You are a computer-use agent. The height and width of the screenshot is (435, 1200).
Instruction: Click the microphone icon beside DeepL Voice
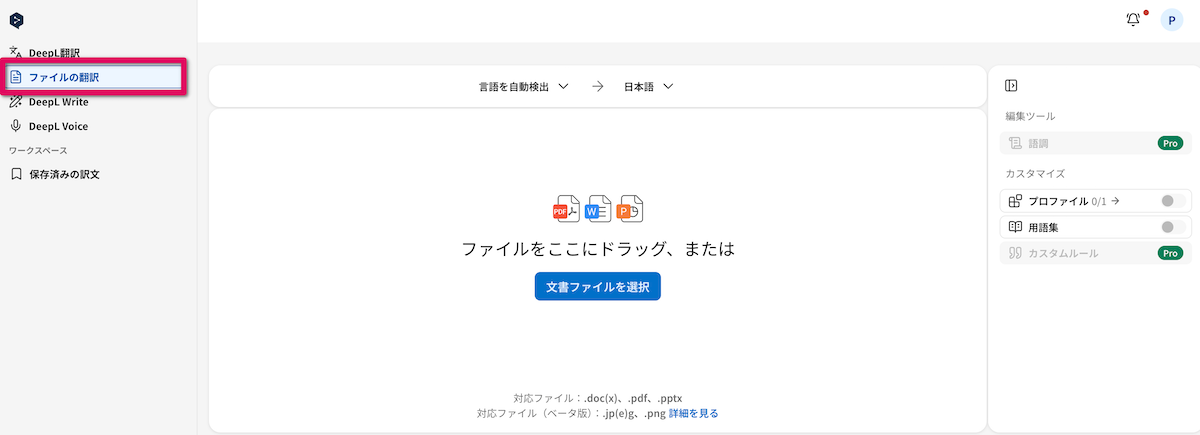coord(16,126)
